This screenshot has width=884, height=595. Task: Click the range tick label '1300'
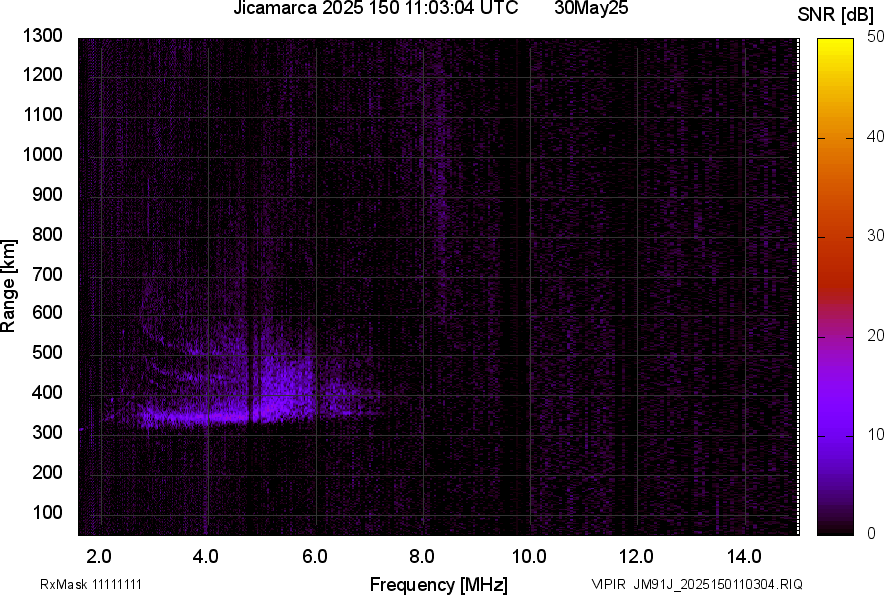pyautogui.click(x=42, y=36)
